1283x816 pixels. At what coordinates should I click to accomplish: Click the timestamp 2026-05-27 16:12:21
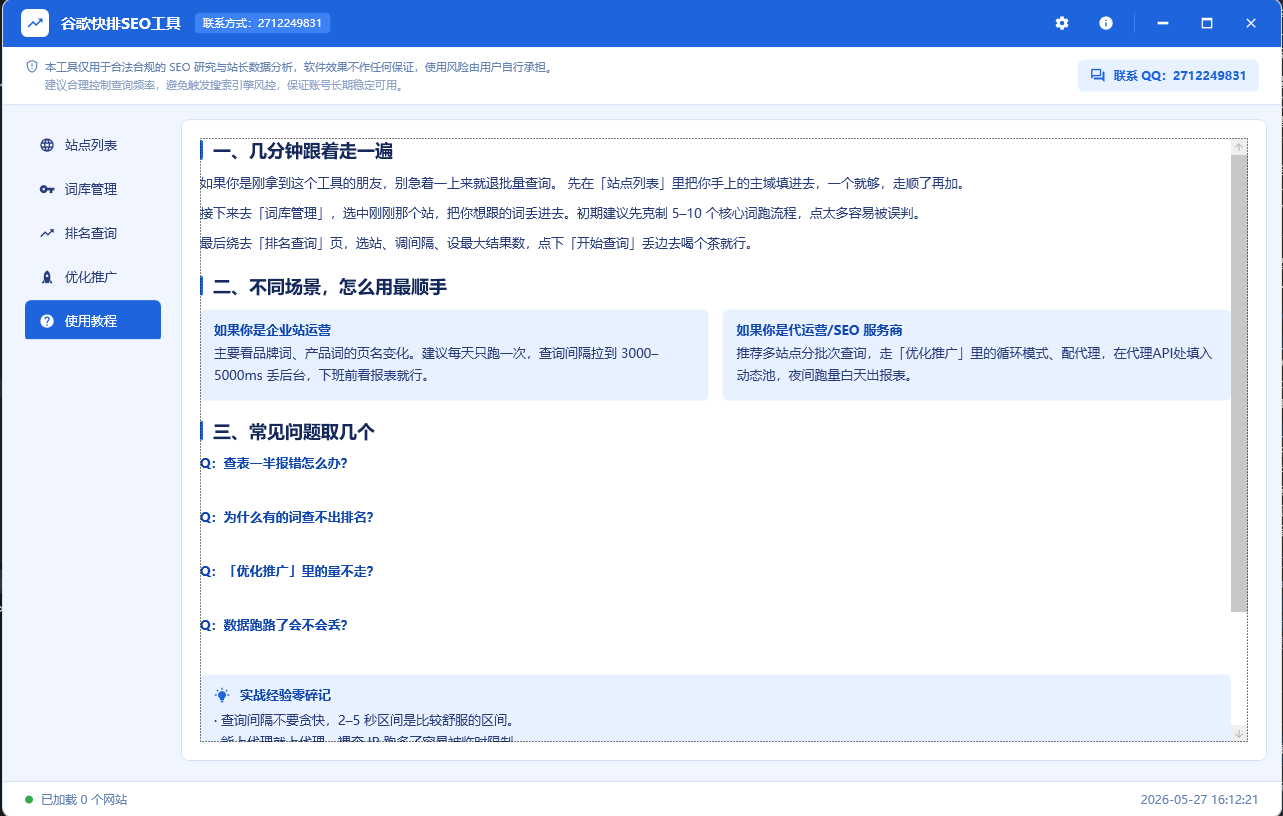tap(1199, 800)
